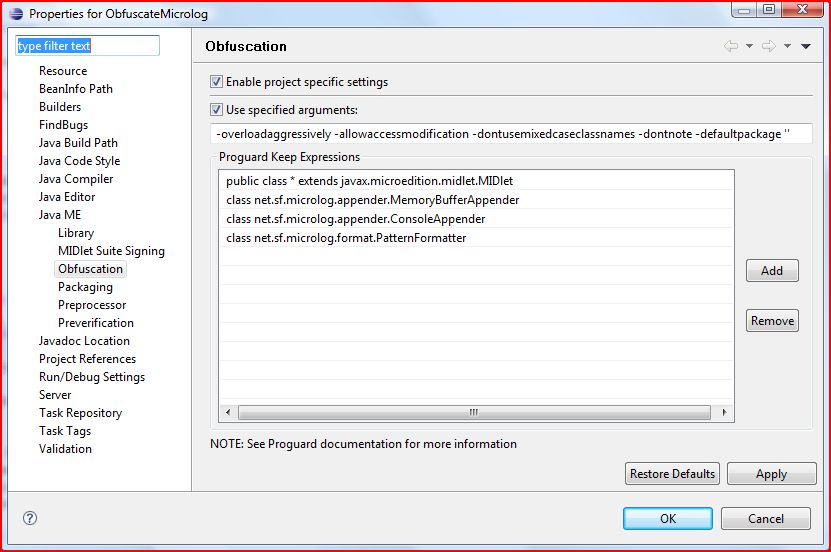Open the help question mark icon
831x552 pixels.
point(30,518)
